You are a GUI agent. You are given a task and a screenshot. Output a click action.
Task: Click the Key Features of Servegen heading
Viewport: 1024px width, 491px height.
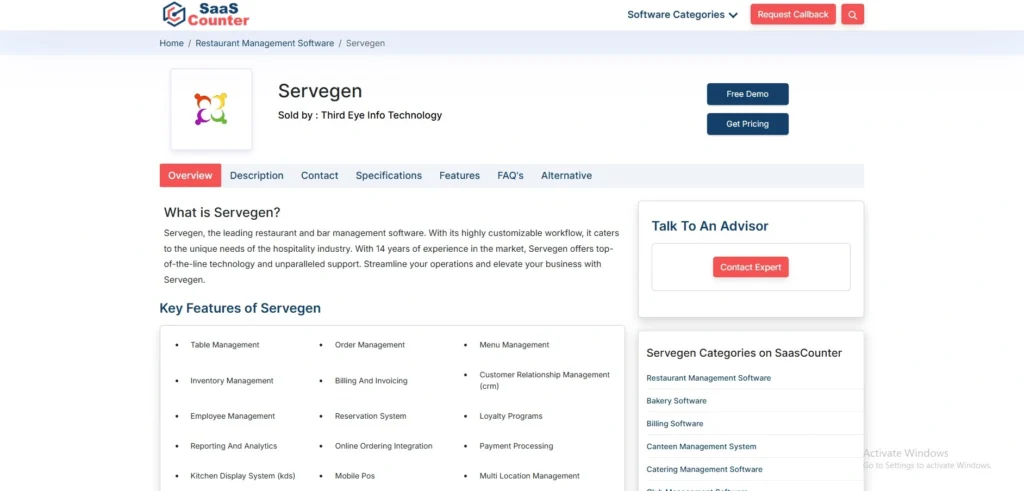pos(240,308)
